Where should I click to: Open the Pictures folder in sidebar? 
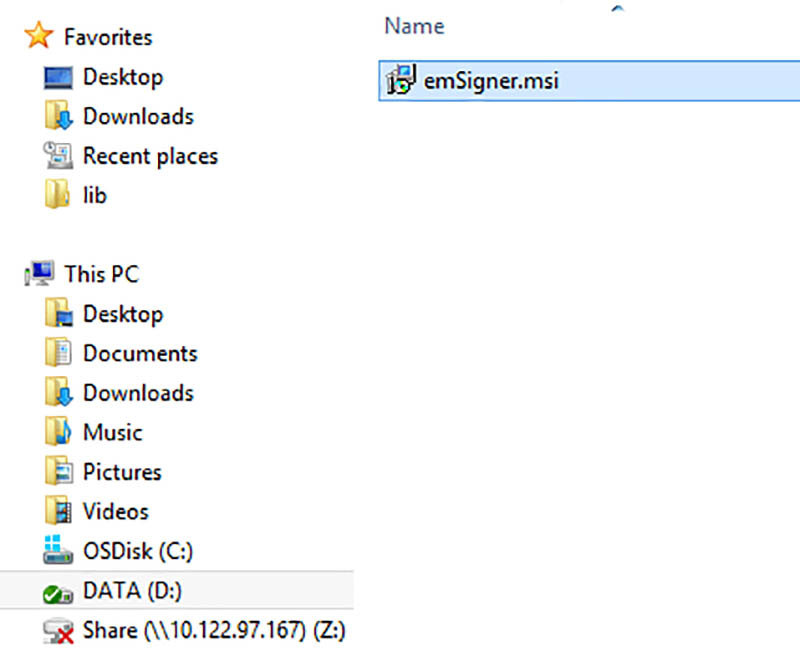point(122,472)
